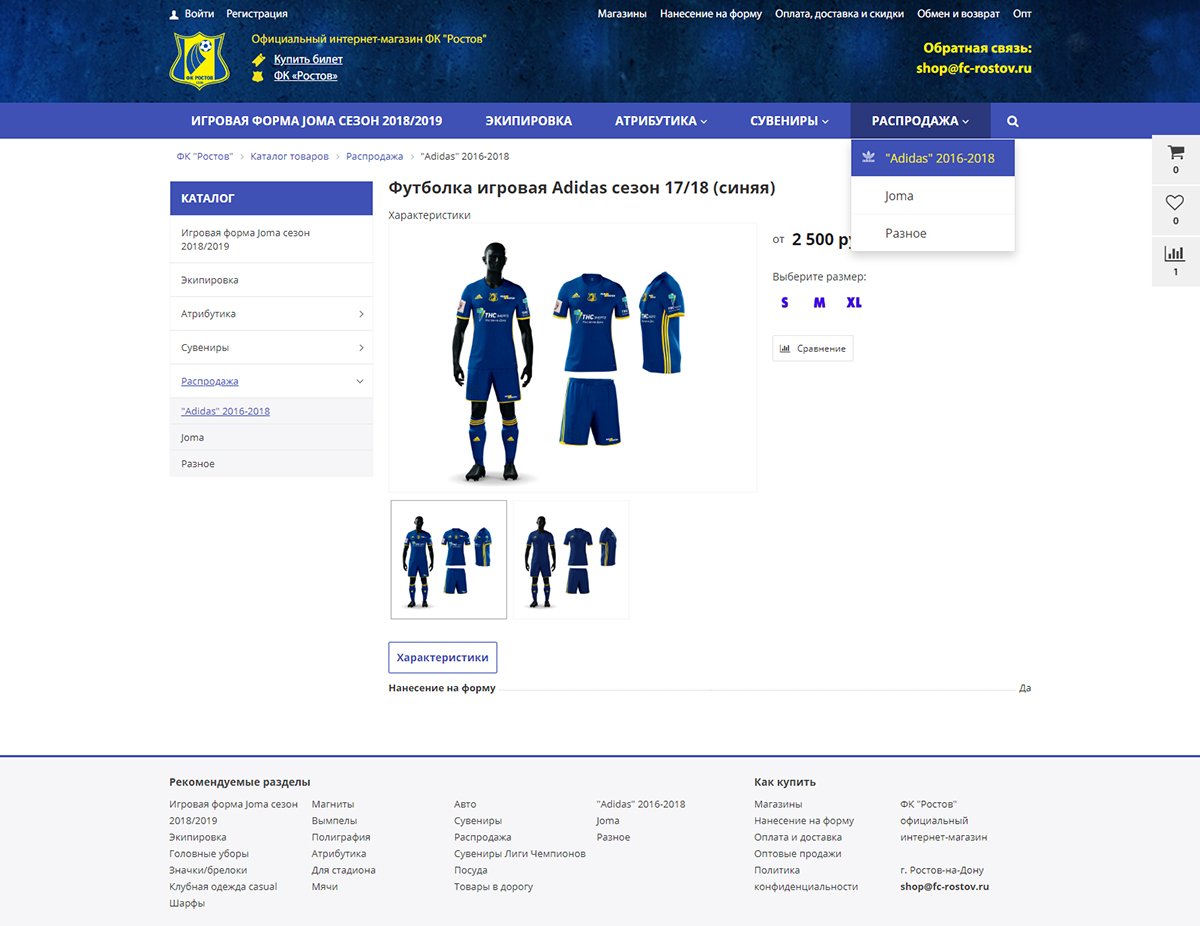Click the user icon beside Войти
This screenshot has height=926, width=1200.
[x=175, y=15]
